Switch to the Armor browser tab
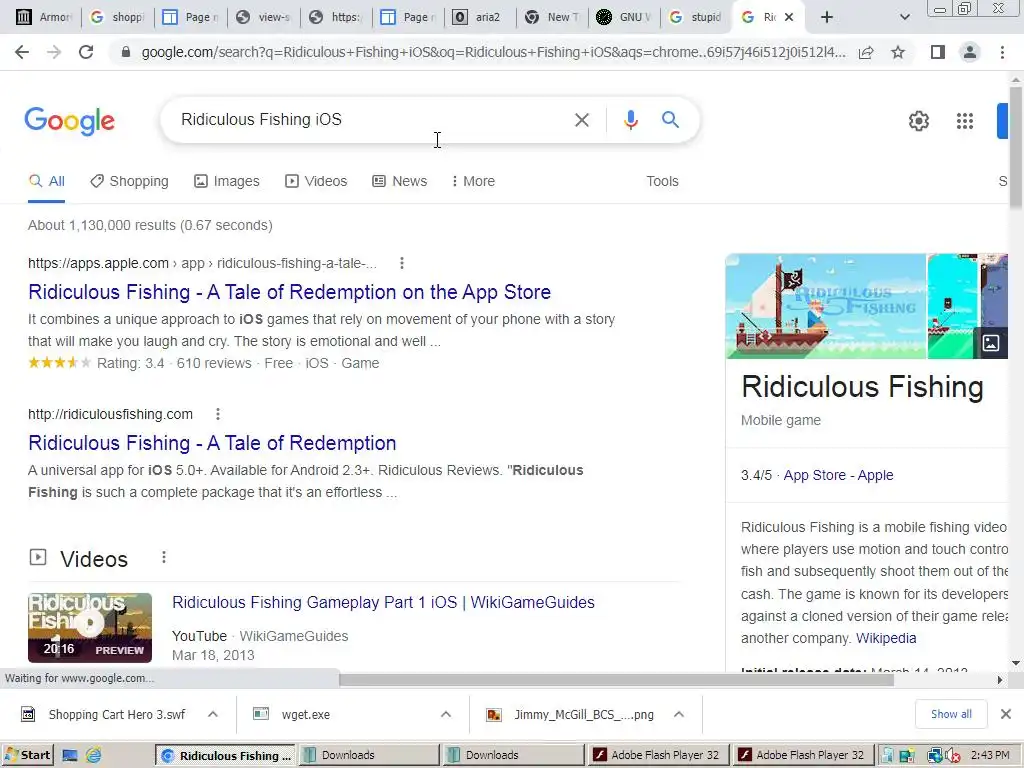The image size is (1024, 768). 43,17
